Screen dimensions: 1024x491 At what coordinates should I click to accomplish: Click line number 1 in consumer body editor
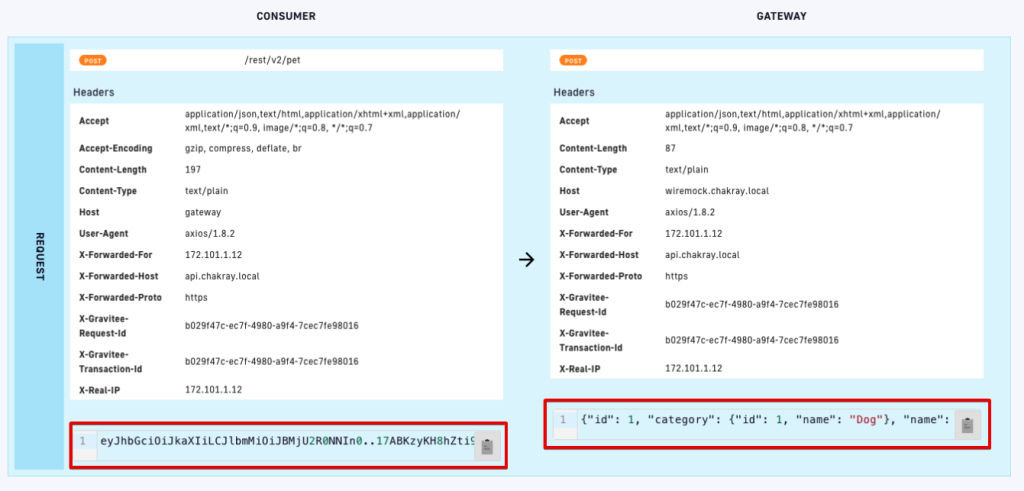(83, 441)
